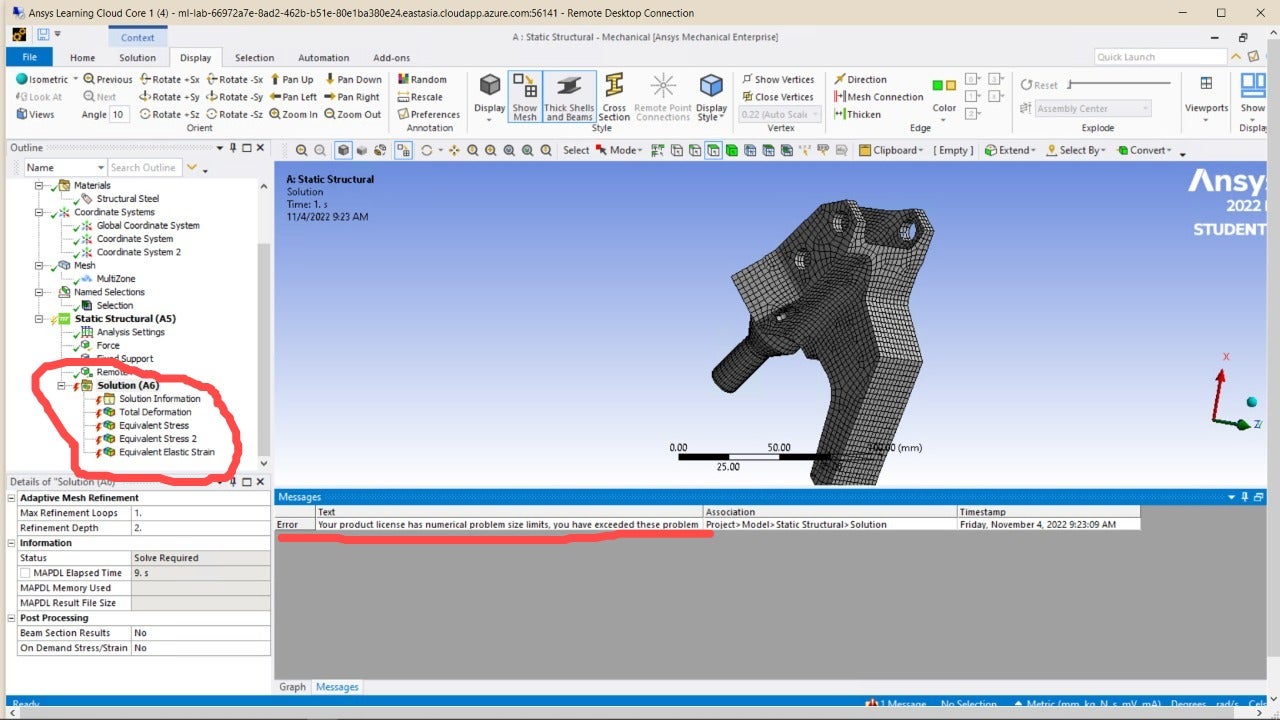This screenshot has height=720, width=1280.
Task: Click the Previous view button
Action: coord(108,79)
